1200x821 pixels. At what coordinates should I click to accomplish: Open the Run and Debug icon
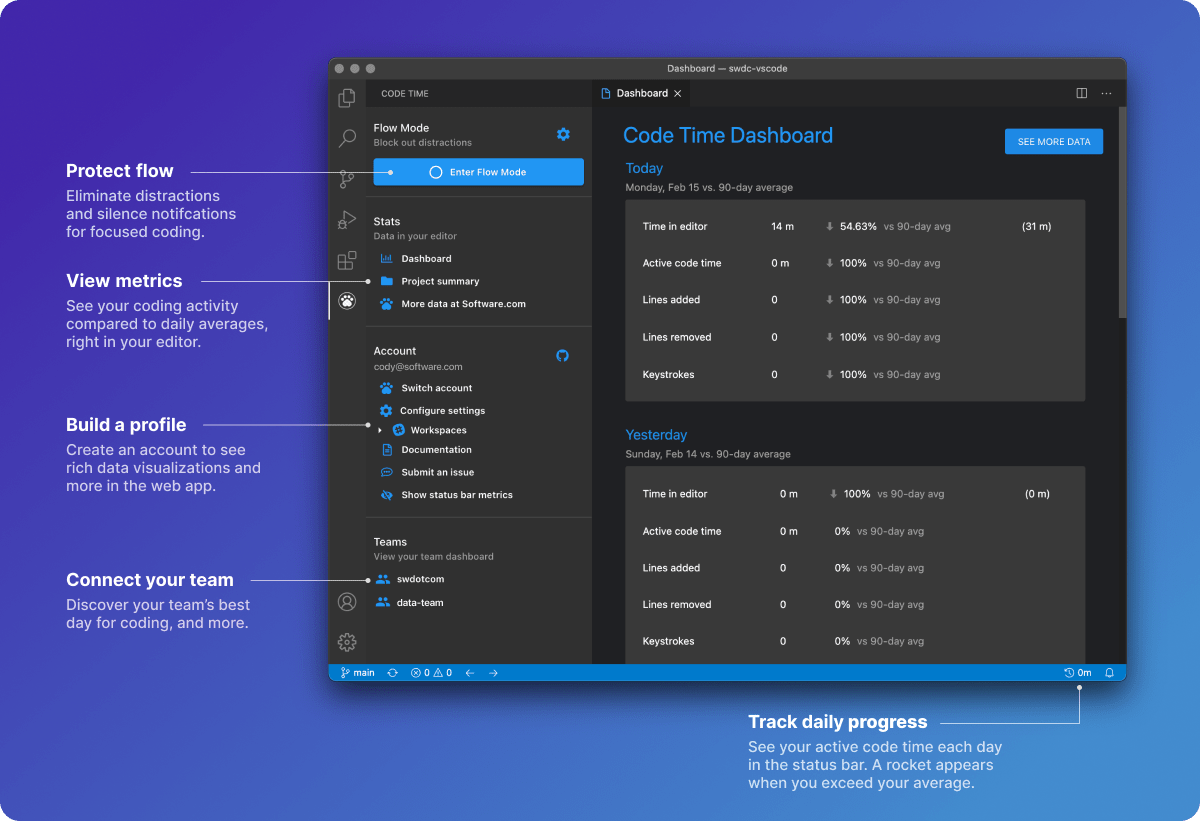coord(347,220)
